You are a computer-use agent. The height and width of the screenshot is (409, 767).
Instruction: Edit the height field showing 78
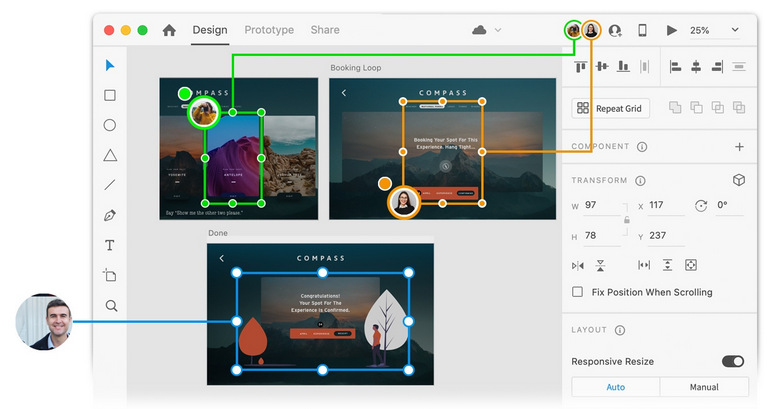602,236
